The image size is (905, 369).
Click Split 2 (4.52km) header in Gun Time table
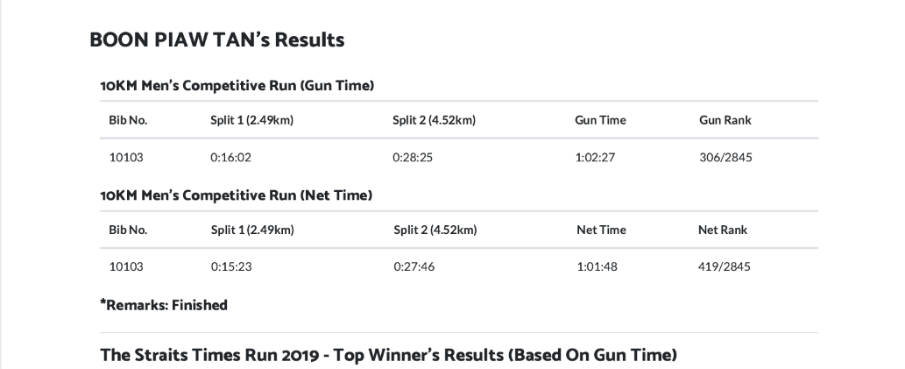(x=434, y=120)
